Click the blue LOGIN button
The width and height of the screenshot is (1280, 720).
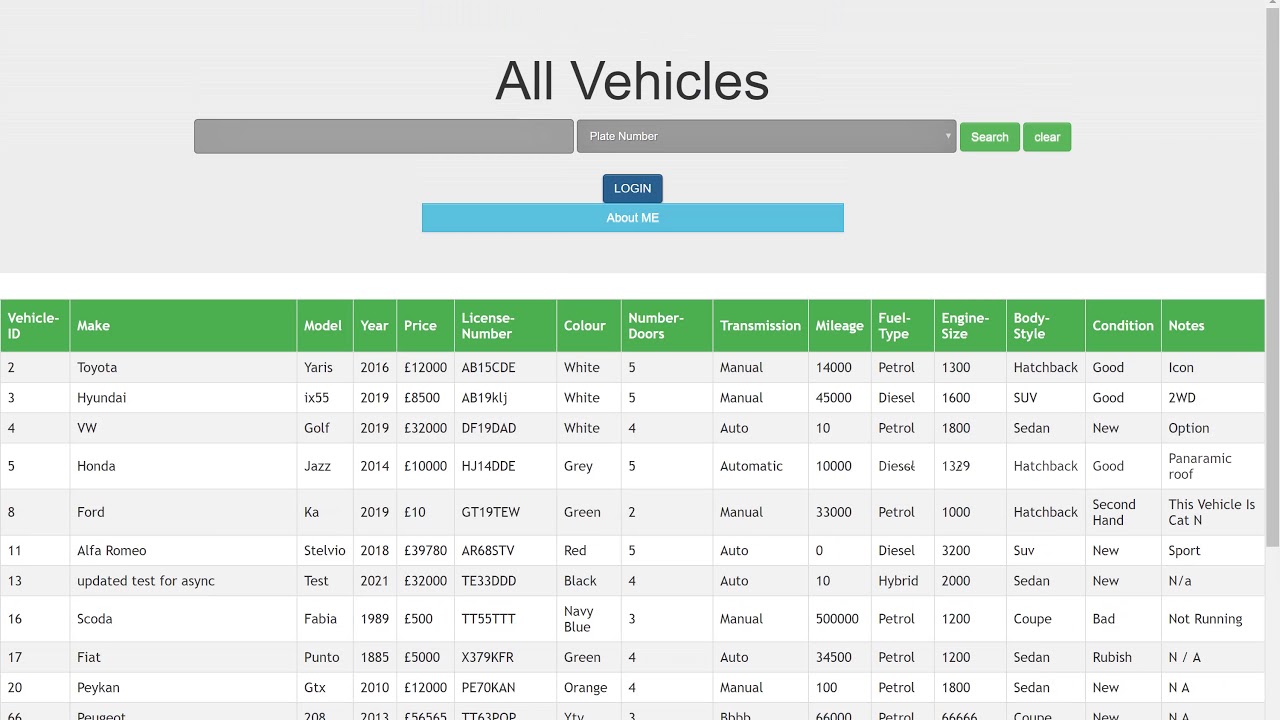tap(632, 188)
